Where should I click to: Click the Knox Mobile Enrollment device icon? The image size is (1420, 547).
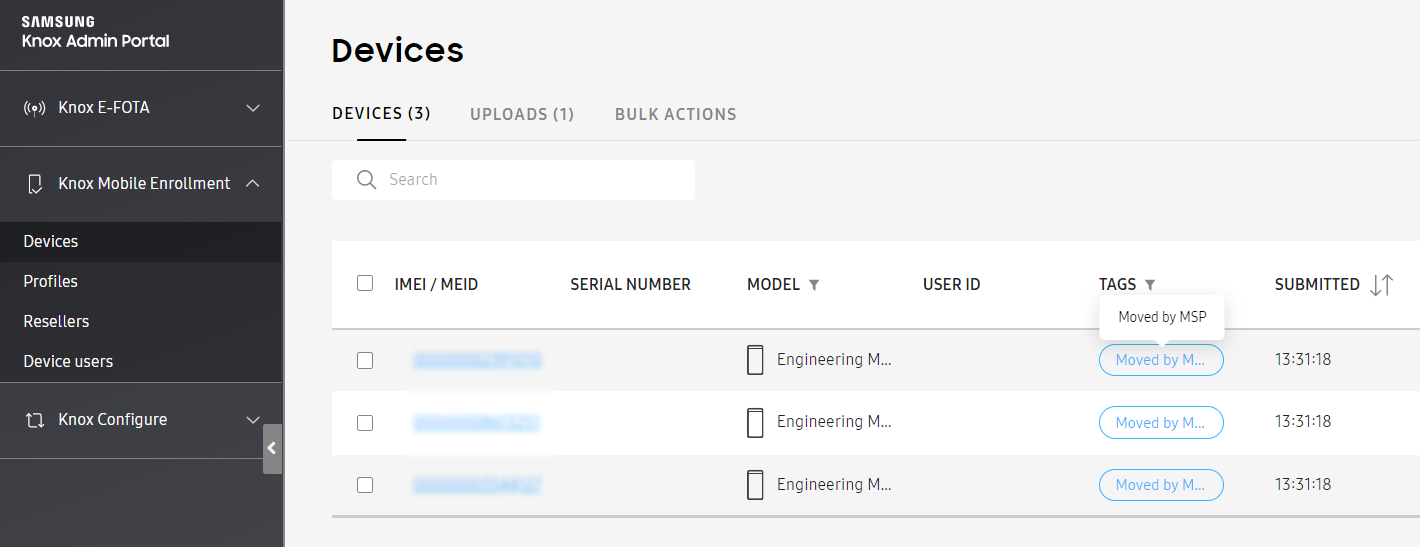coord(35,184)
